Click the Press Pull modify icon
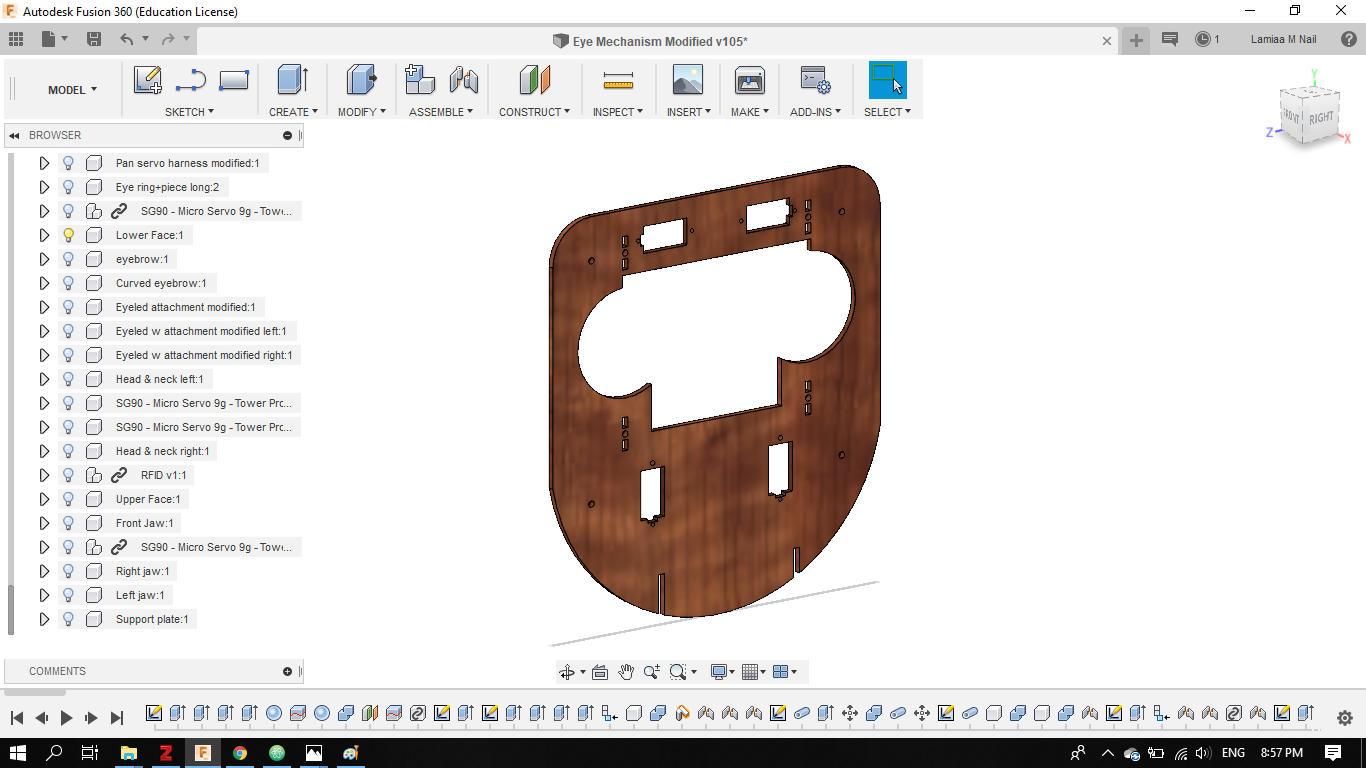Viewport: 1366px width, 768px height. point(361,80)
